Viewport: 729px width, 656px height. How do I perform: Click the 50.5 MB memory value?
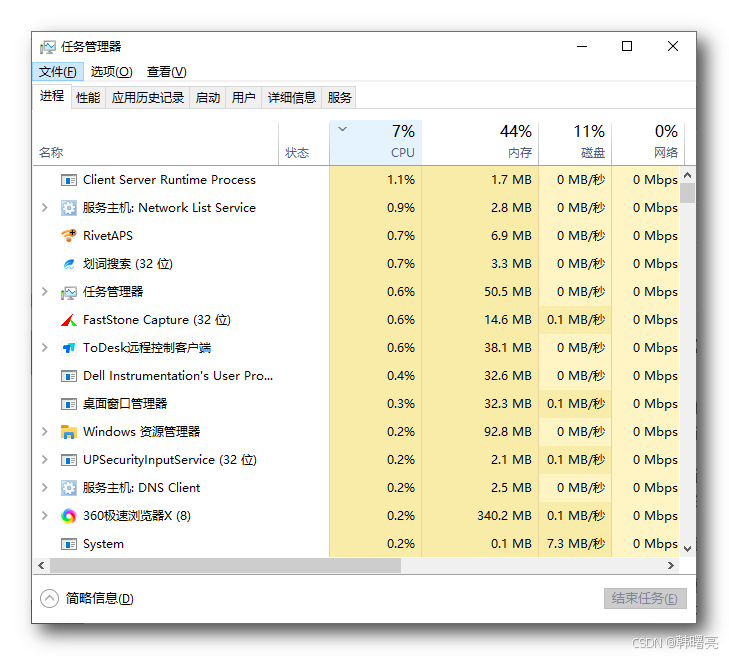click(508, 292)
